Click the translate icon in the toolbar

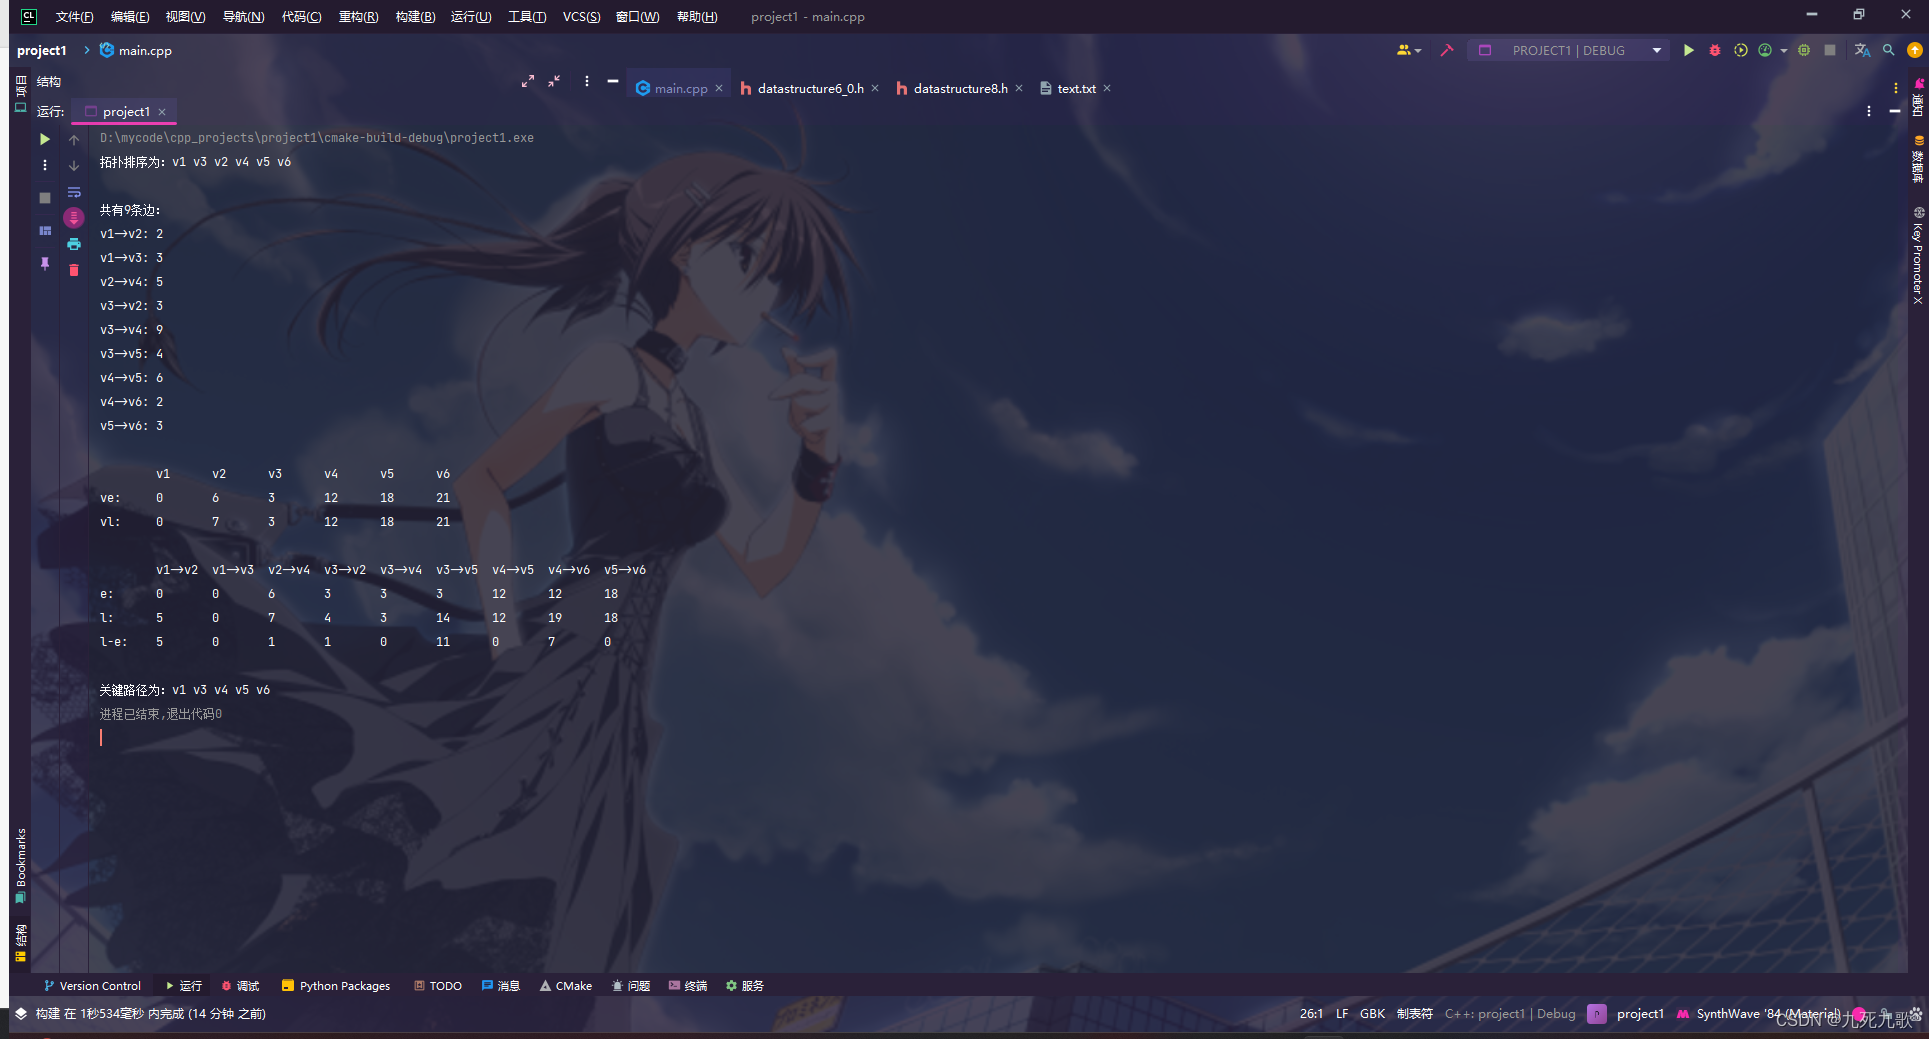1862,50
